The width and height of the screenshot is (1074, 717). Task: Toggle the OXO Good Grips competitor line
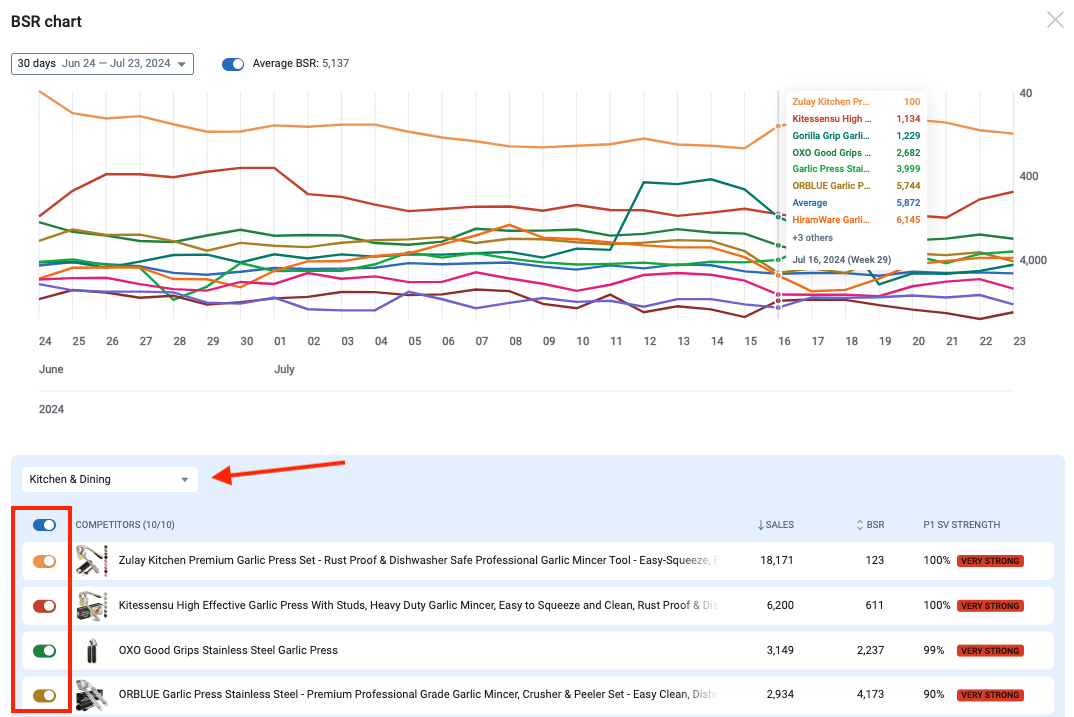pyautogui.click(x=45, y=651)
